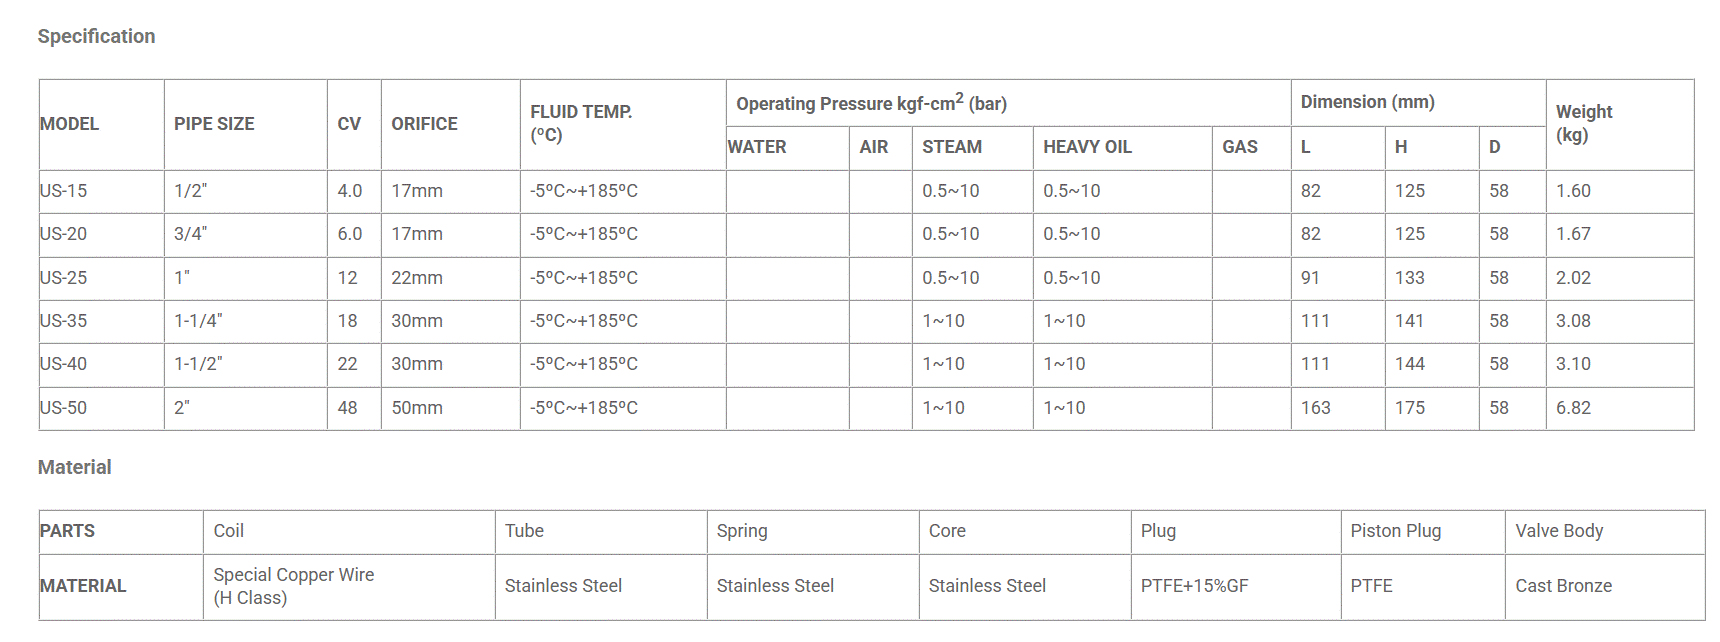Screen dimensions: 1720x642
Task: Select the Cast Bronze cell
Action: coord(1563,586)
